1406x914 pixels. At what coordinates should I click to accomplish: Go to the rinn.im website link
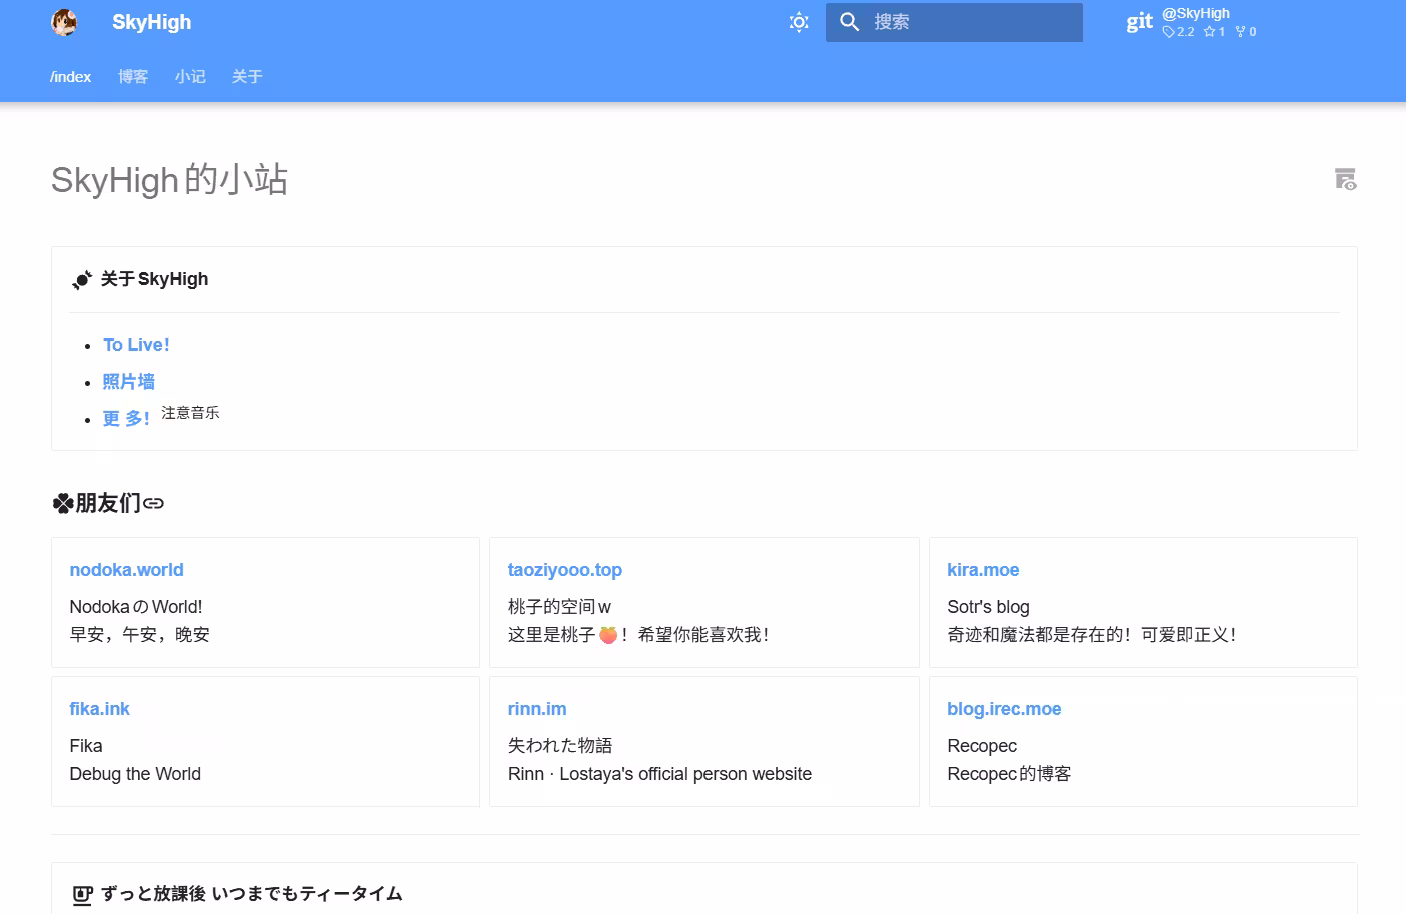point(536,709)
